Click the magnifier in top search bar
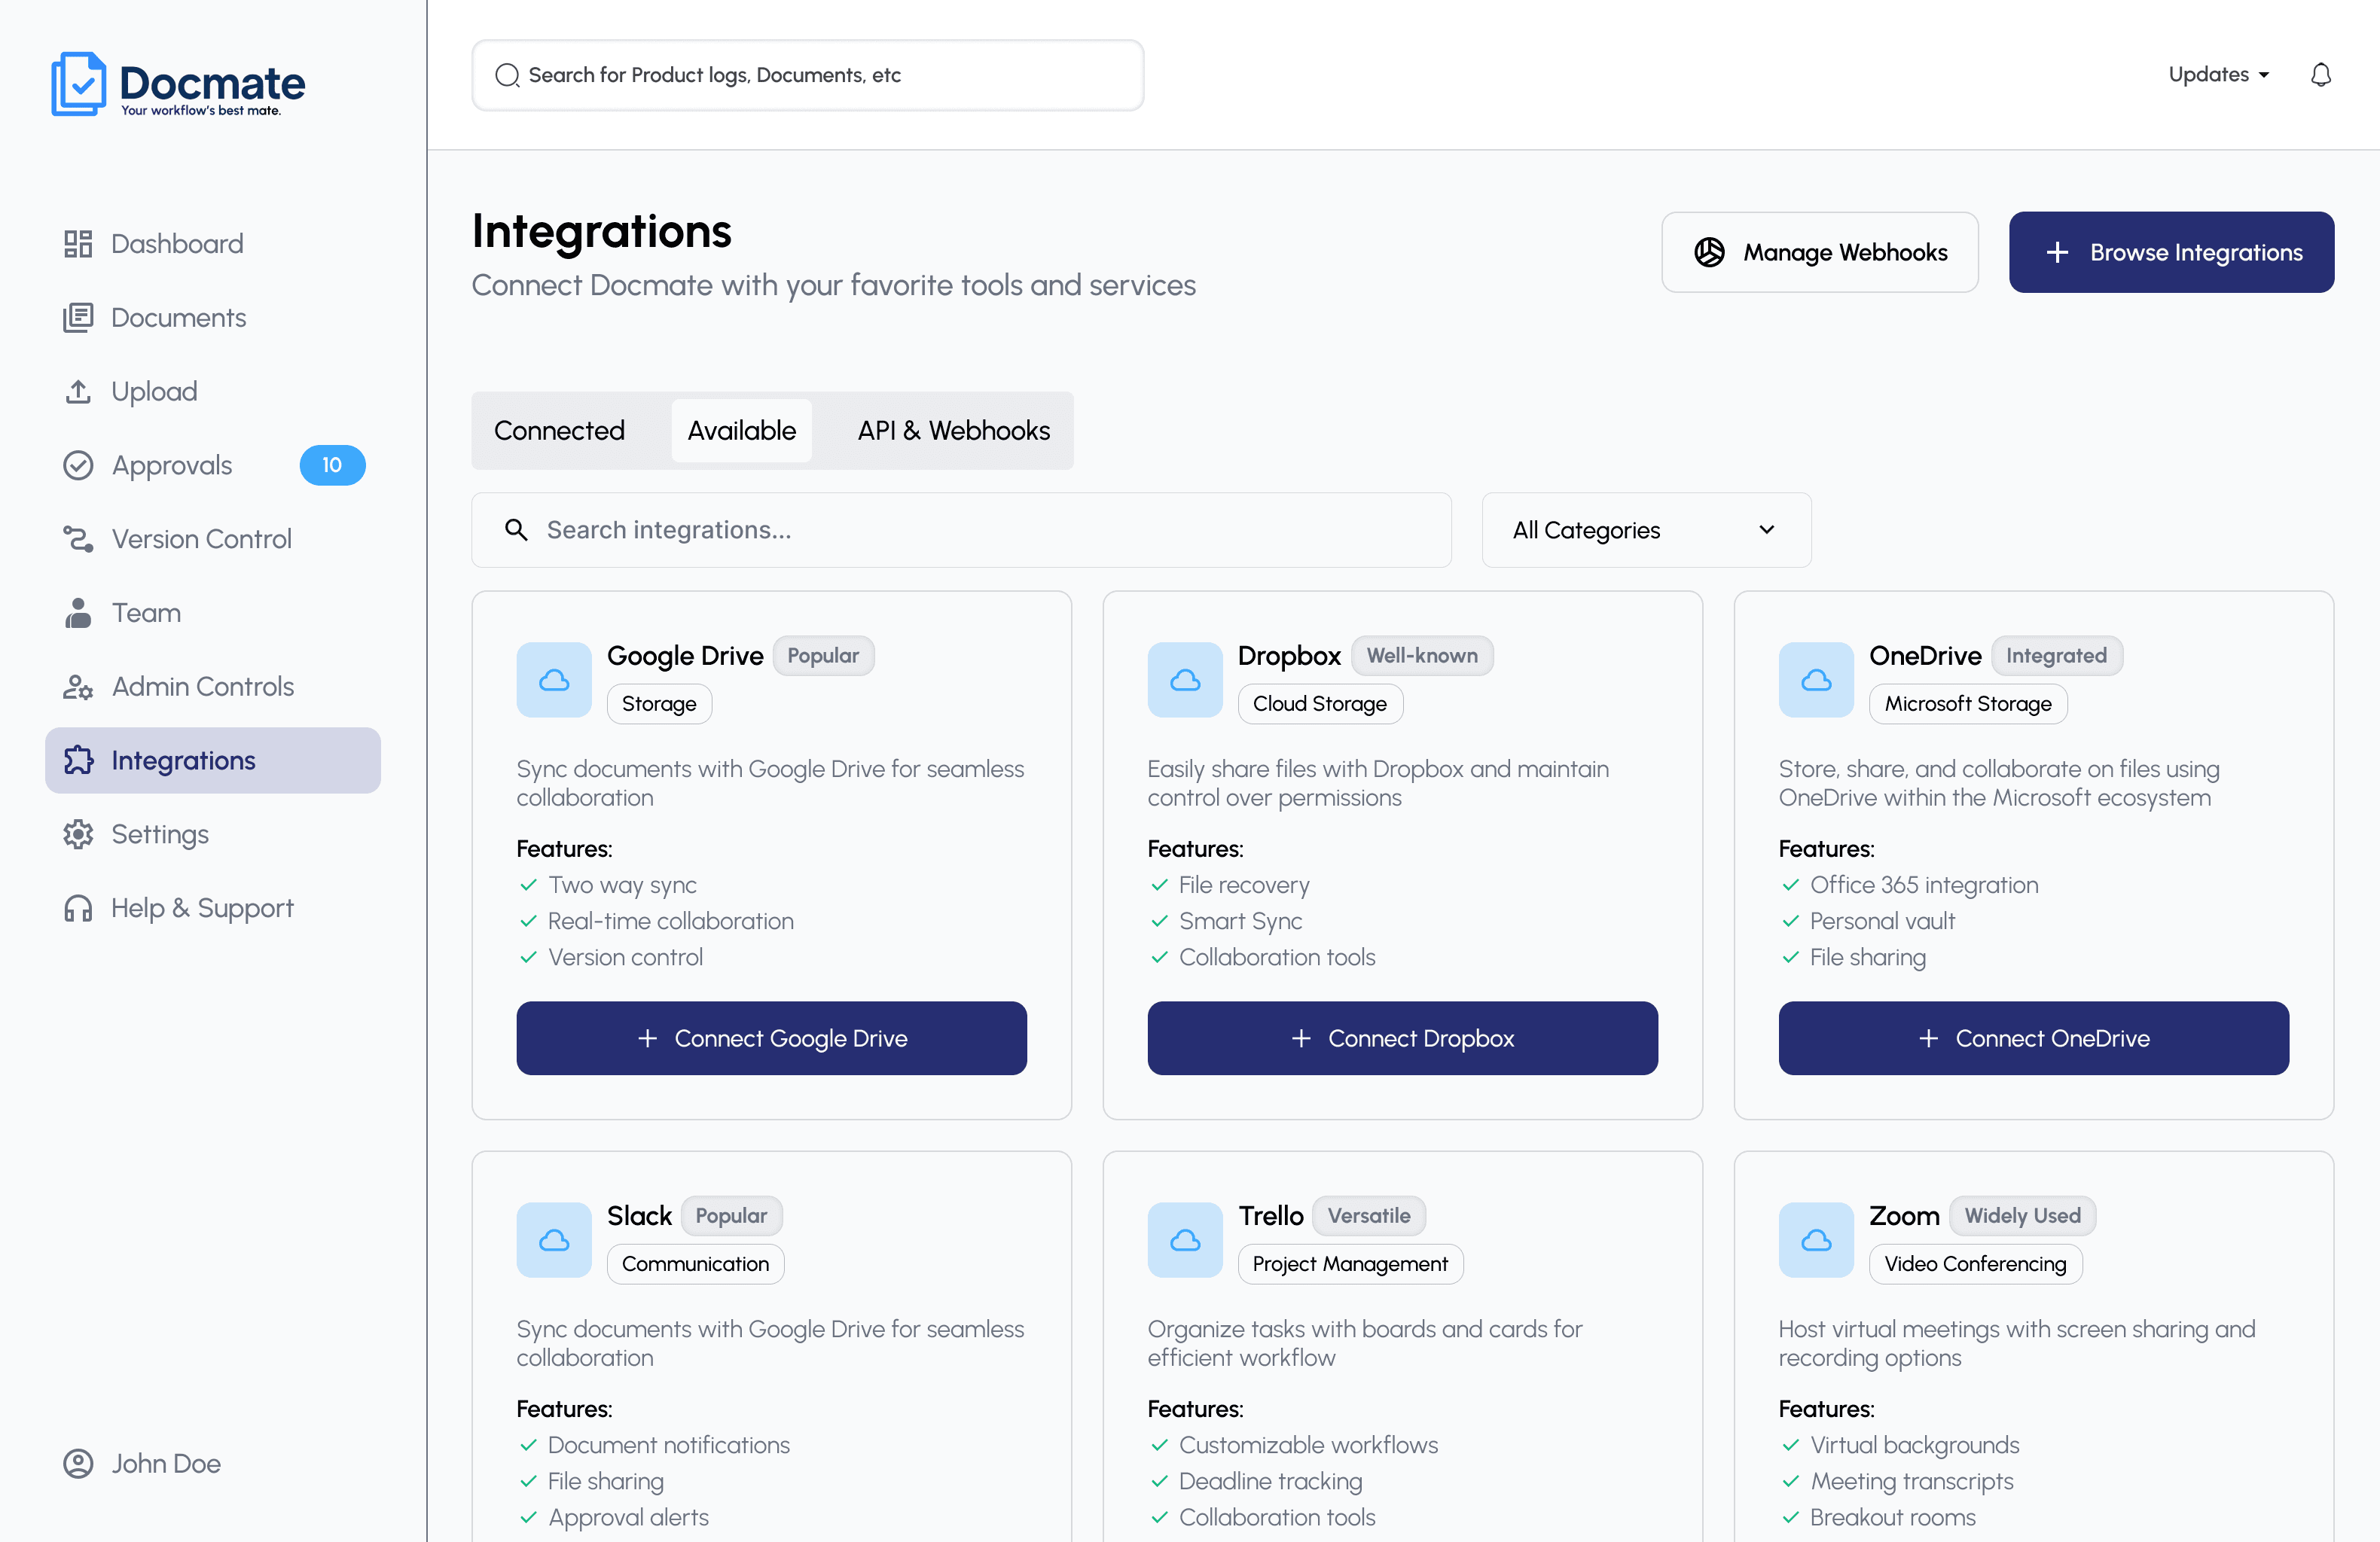This screenshot has height=1542, width=2380. pos(508,75)
